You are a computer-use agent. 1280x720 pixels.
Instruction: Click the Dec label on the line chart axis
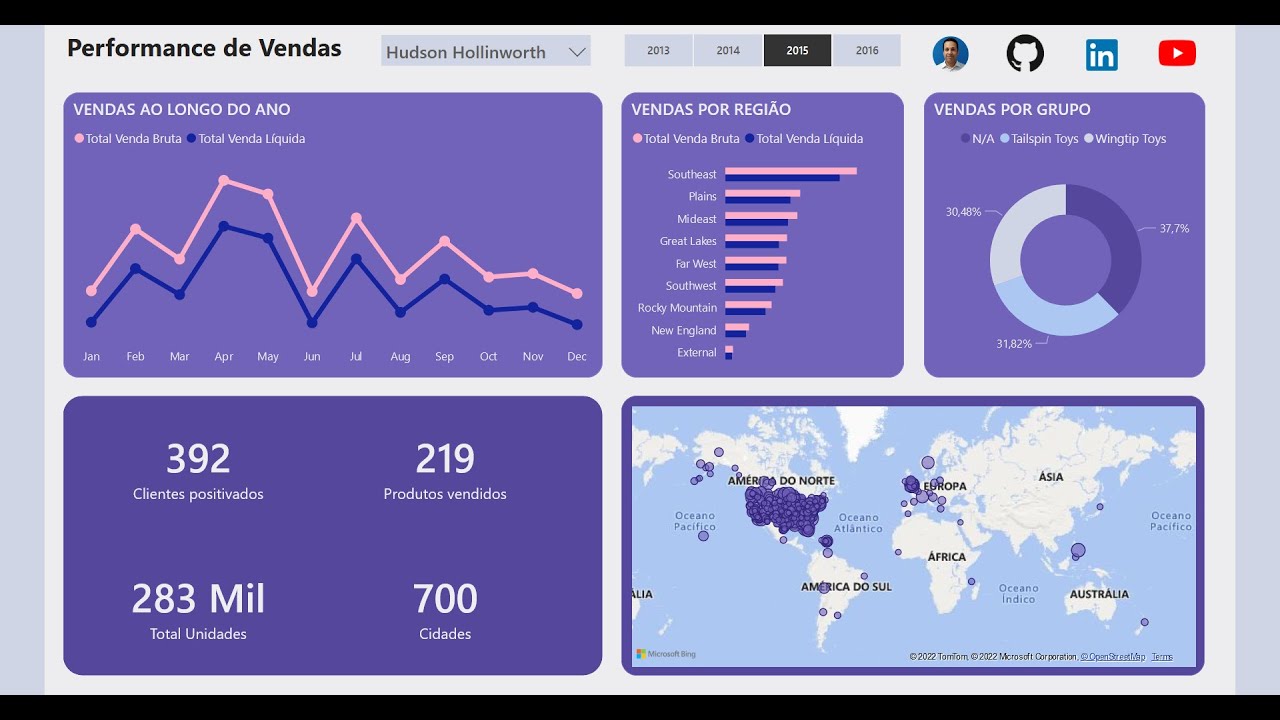click(x=577, y=356)
